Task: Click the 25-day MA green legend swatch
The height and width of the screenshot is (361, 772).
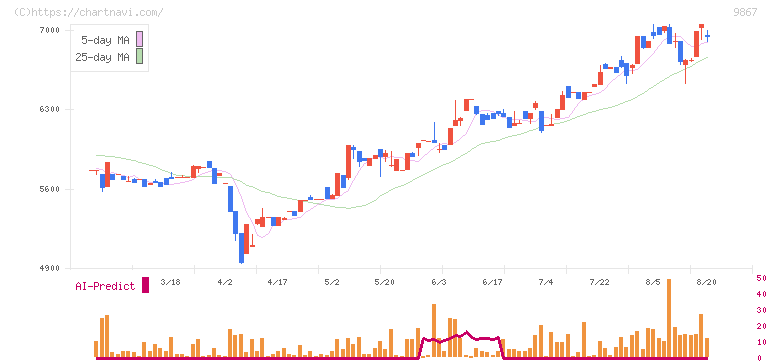Action: coord(139,56)
